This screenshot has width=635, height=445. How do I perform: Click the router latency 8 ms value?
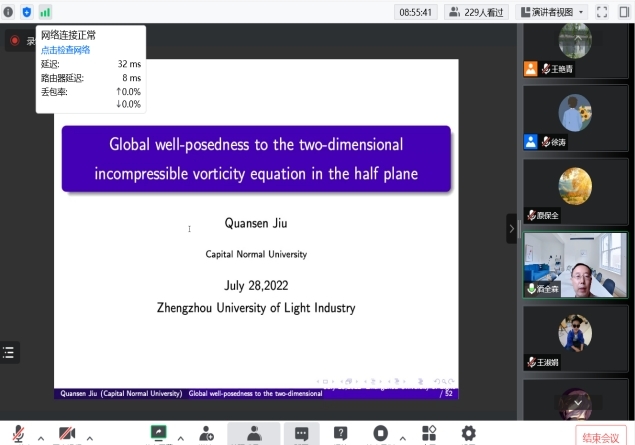pyautogui.click(x=132, y=78)
